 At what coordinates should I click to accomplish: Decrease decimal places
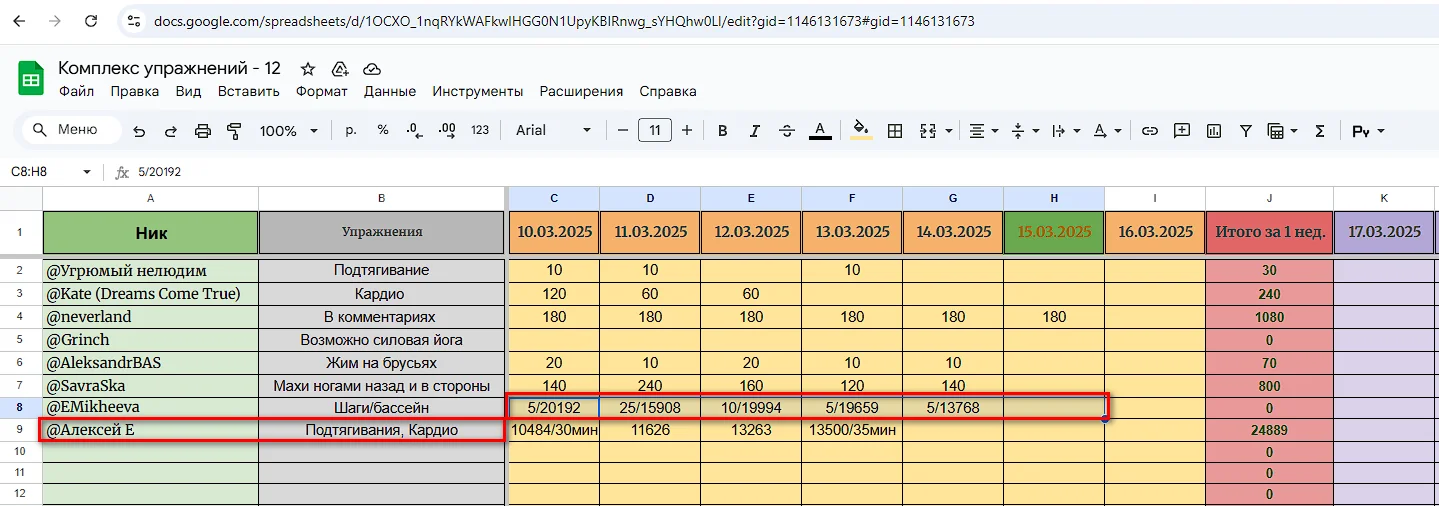[x=413, y=131]
